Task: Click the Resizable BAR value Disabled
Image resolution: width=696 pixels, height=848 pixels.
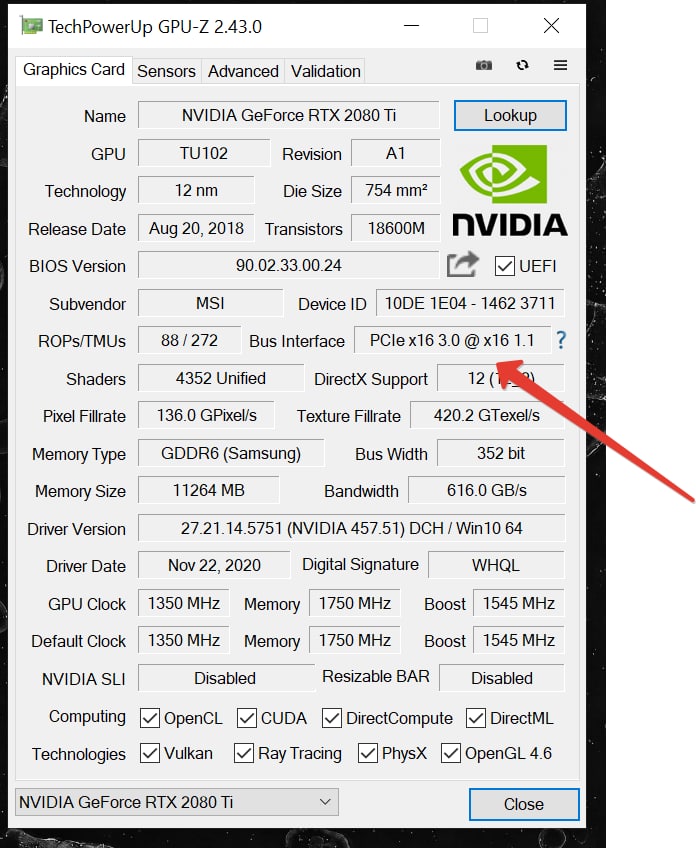Action: click(502, 678)
